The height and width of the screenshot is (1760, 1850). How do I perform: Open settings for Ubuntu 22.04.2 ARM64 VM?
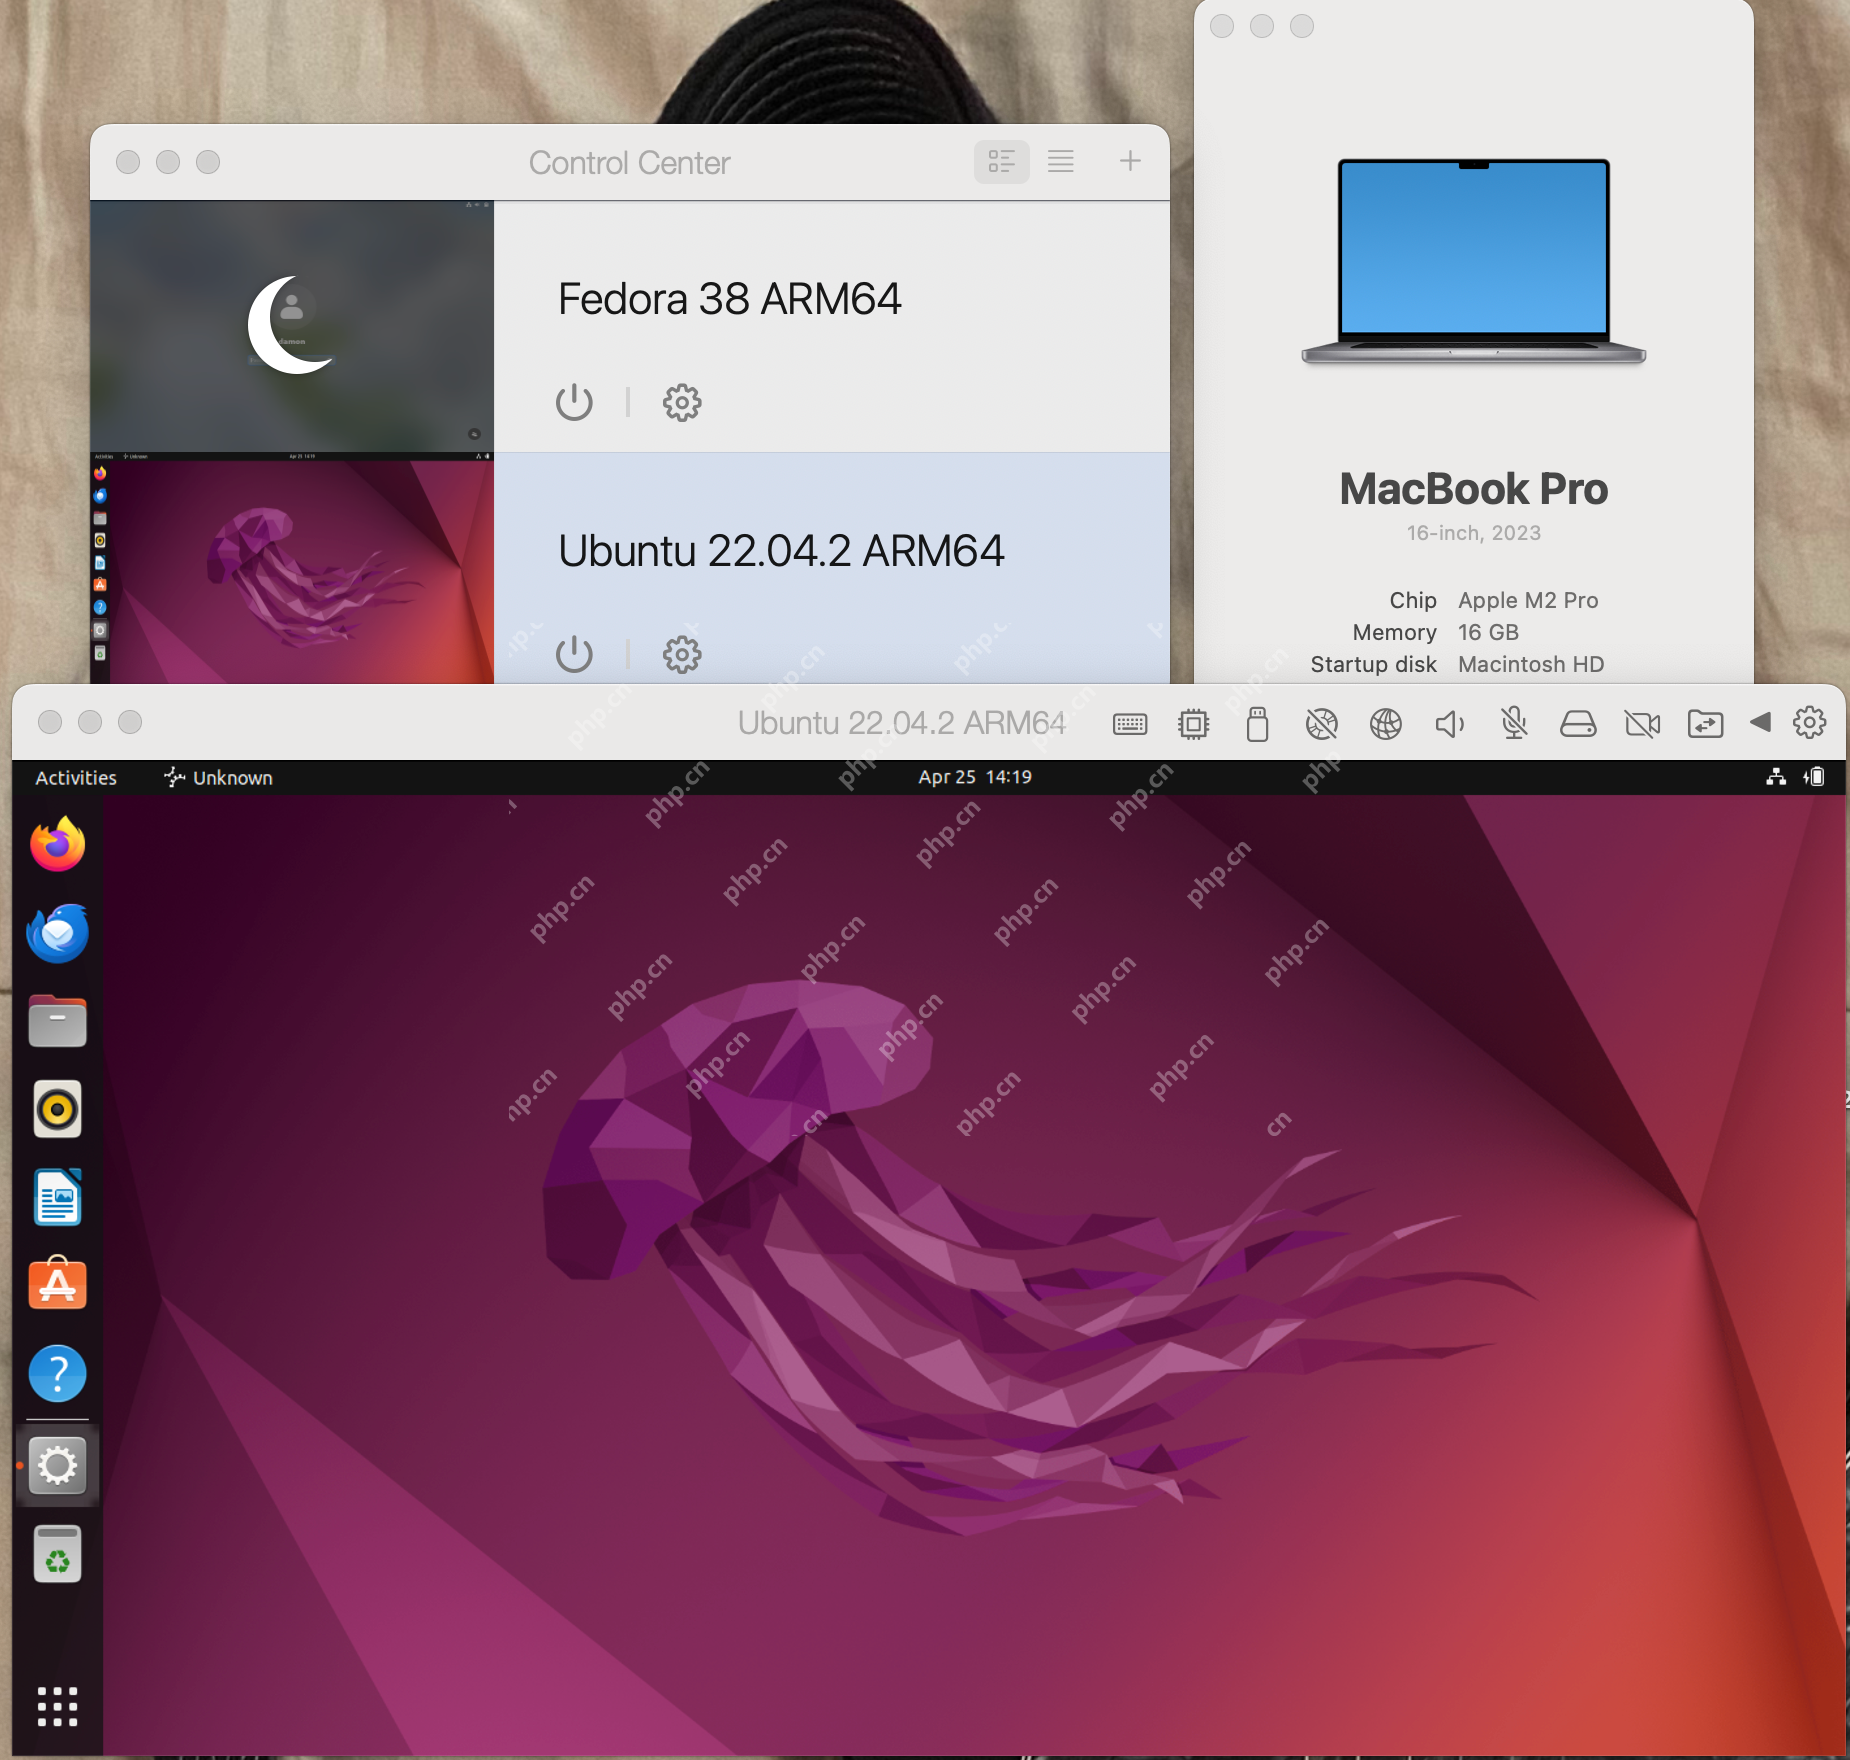tap(680, 654)
